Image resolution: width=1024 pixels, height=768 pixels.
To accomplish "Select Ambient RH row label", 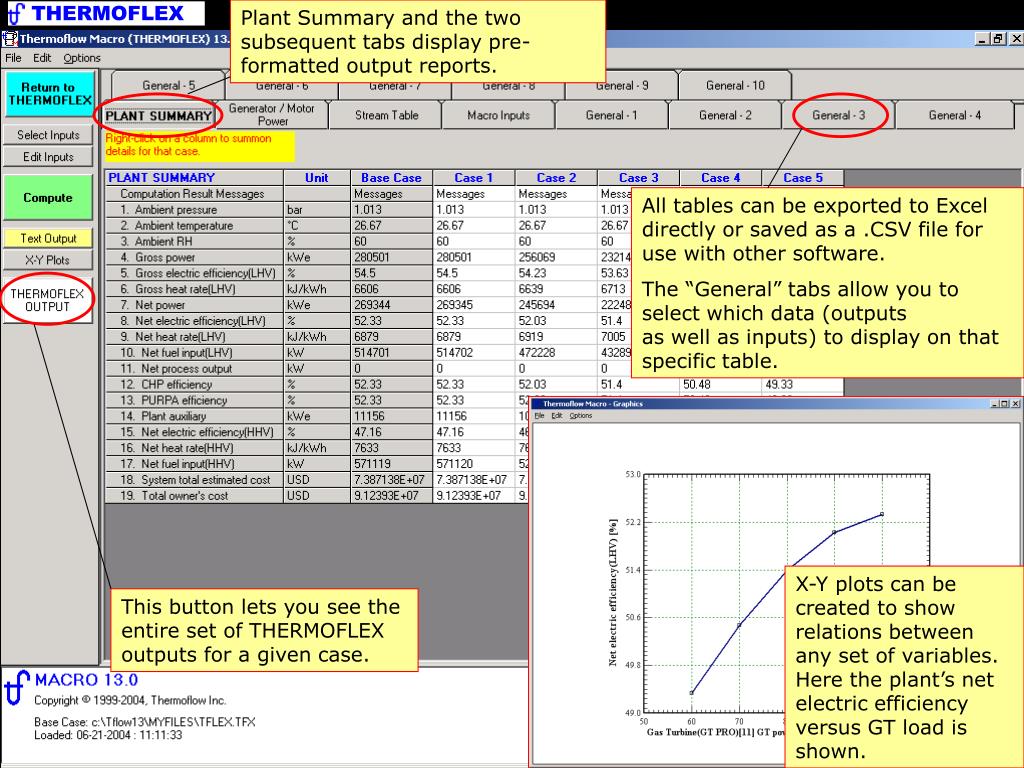I will tap(194, 241).
